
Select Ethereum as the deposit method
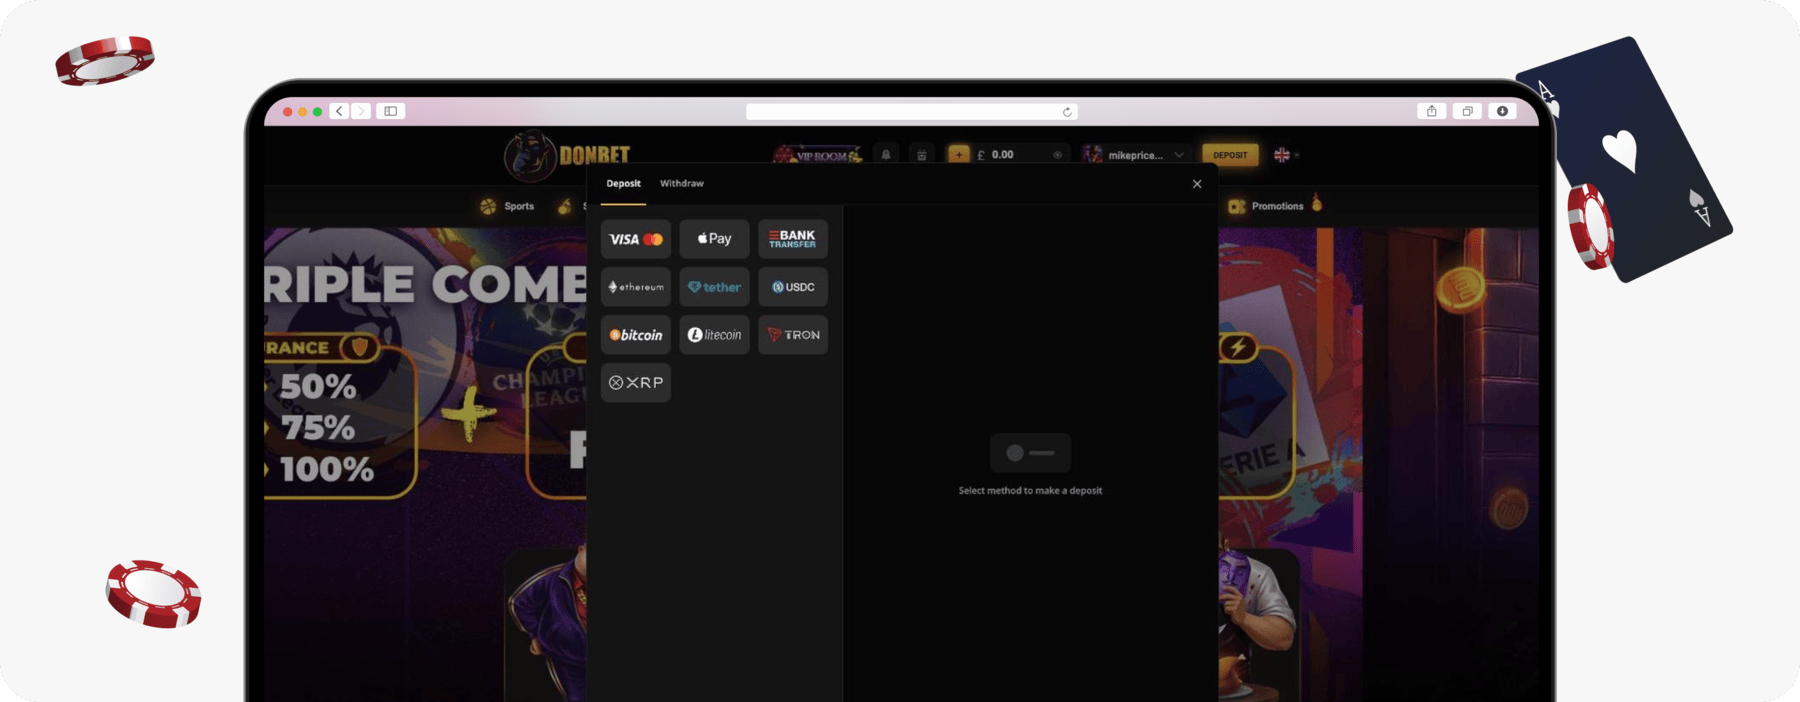pyautogui.click(x=636, y=287)
